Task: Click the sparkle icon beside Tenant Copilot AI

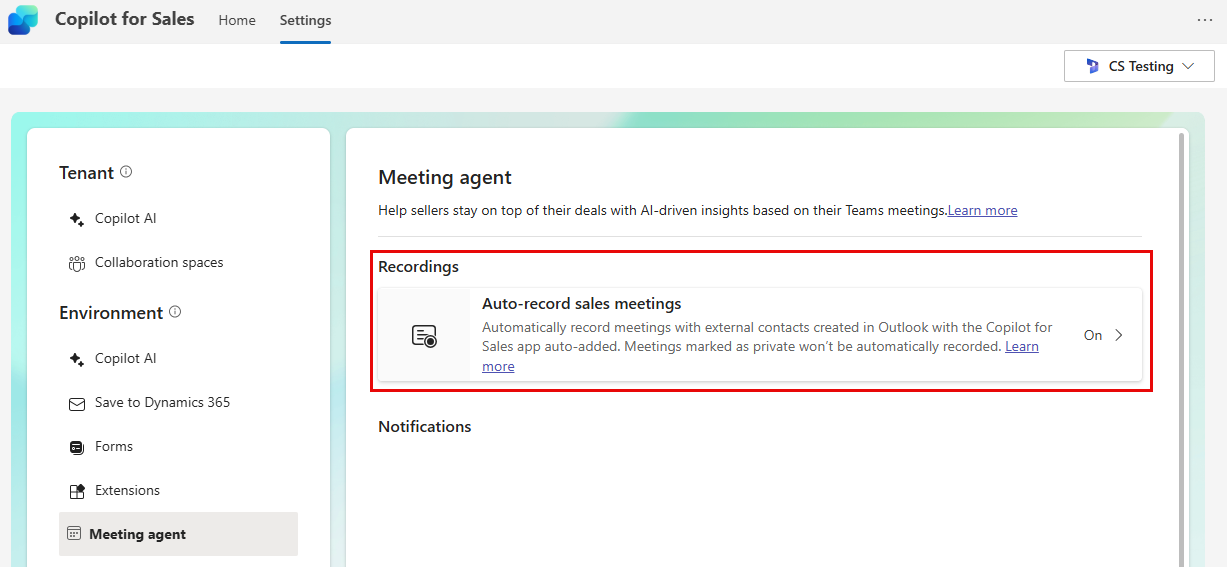Action: tap(77, 219)
